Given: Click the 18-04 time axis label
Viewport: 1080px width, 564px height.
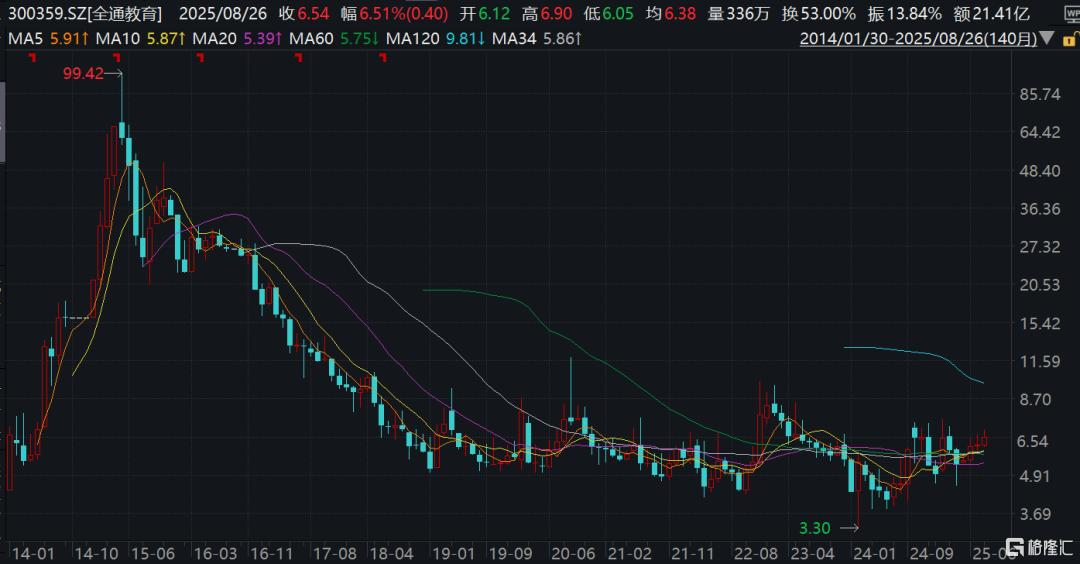Looking at the screenshot, I should (391, 554).
